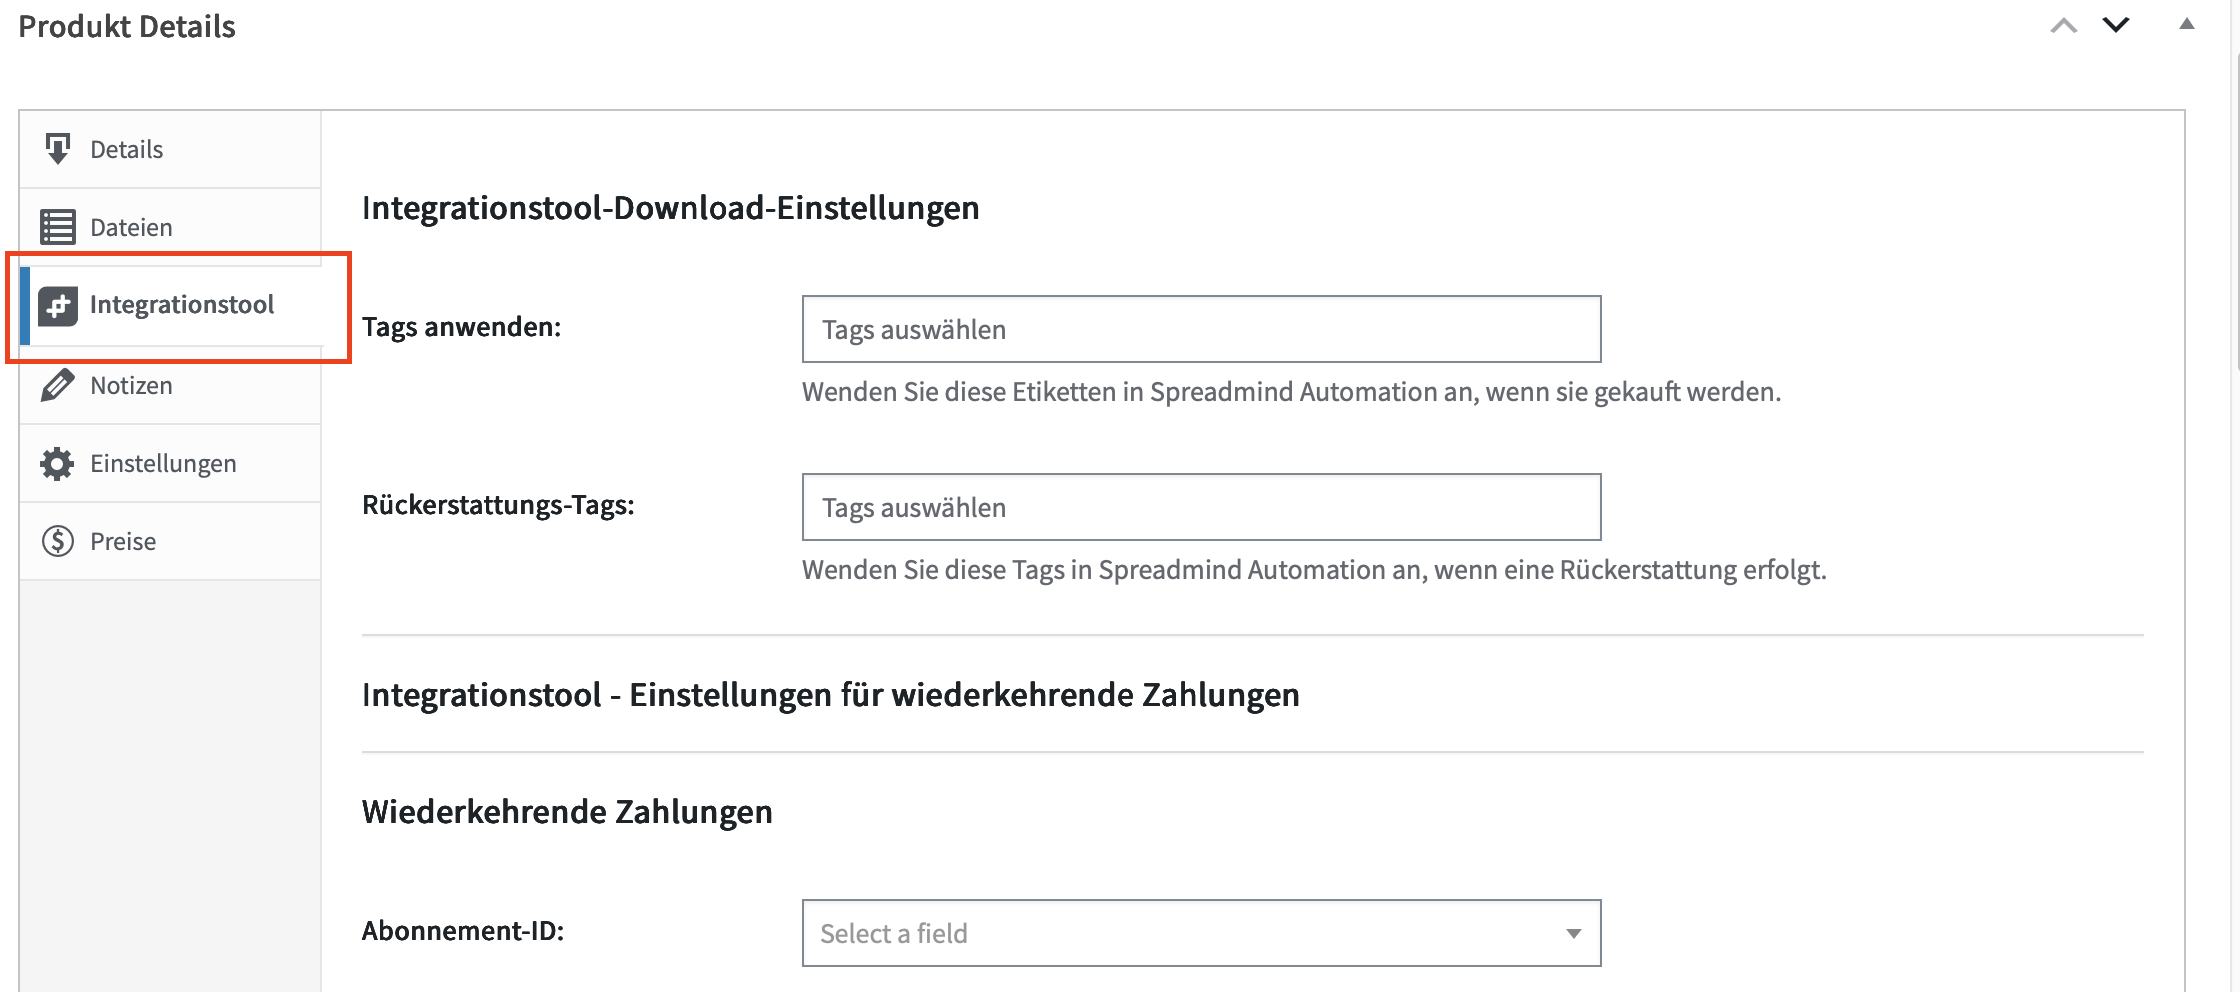Click the Einstellungen gear icon
Viewport: 2240px width, 992px height.
(58, 463)
